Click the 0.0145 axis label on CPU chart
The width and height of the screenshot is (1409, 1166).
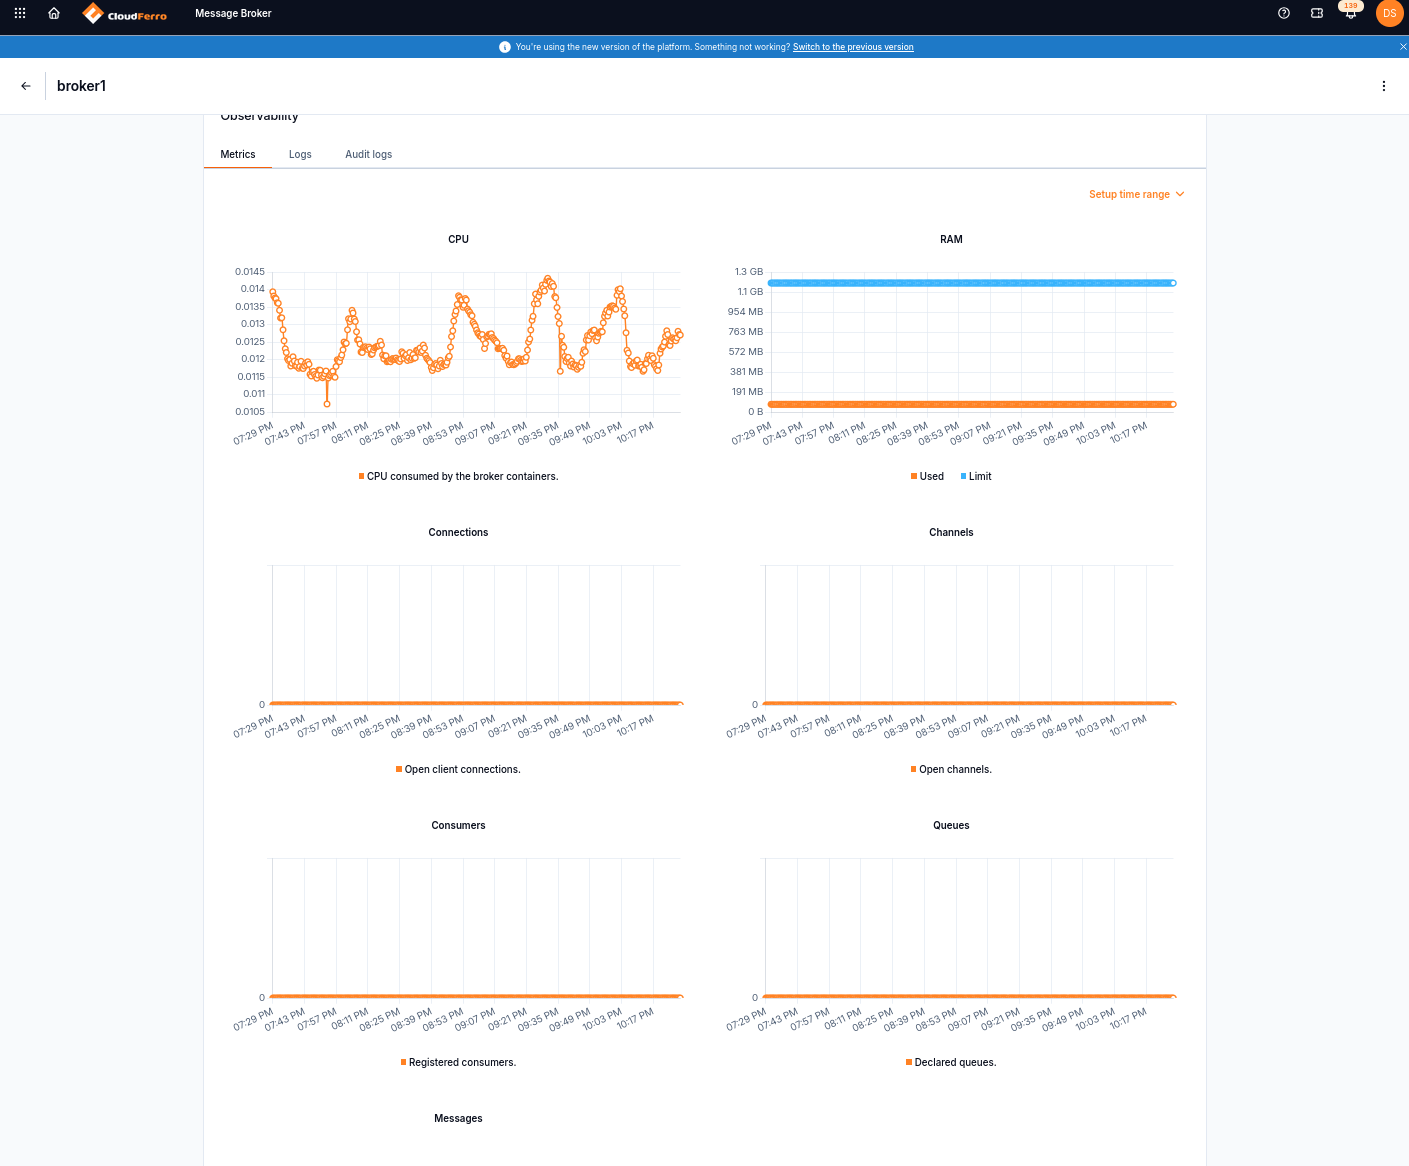250,271
